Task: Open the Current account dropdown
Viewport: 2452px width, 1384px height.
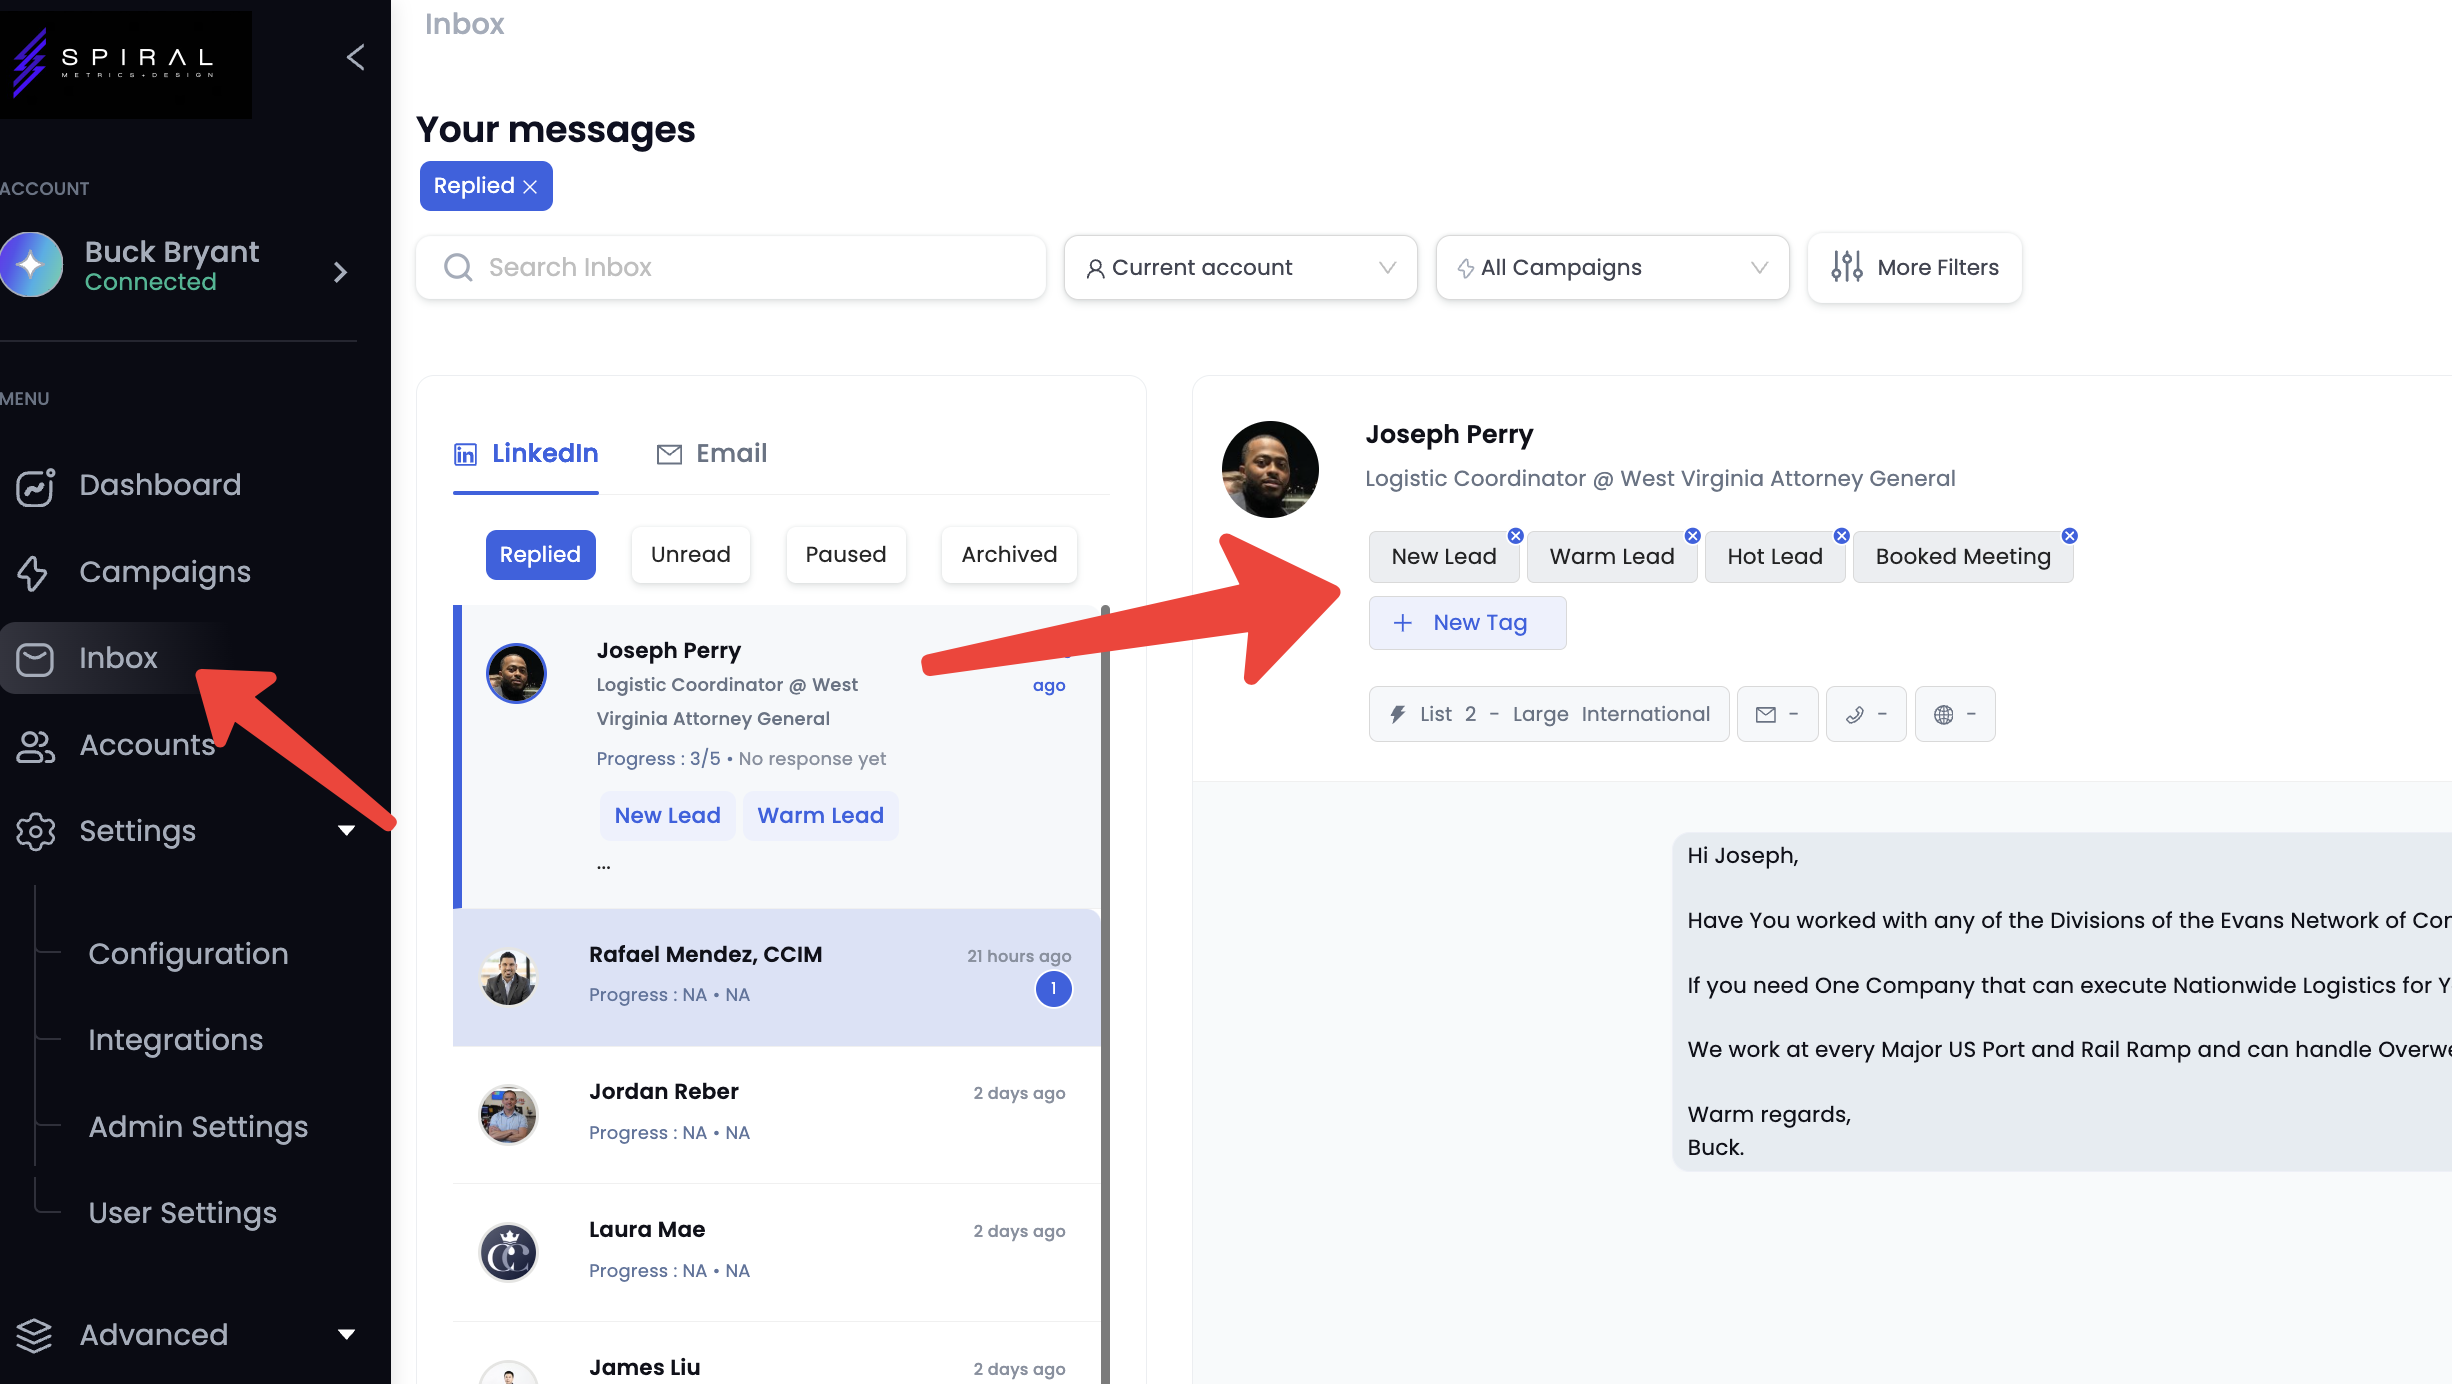Action: [1240, 268]
